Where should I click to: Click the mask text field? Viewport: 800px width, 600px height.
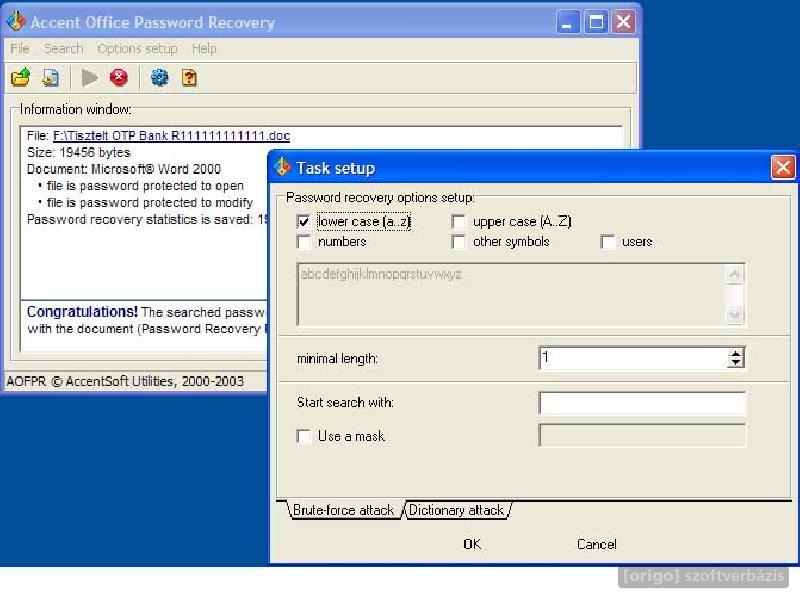pyautogui.click(x=642, y=436)
